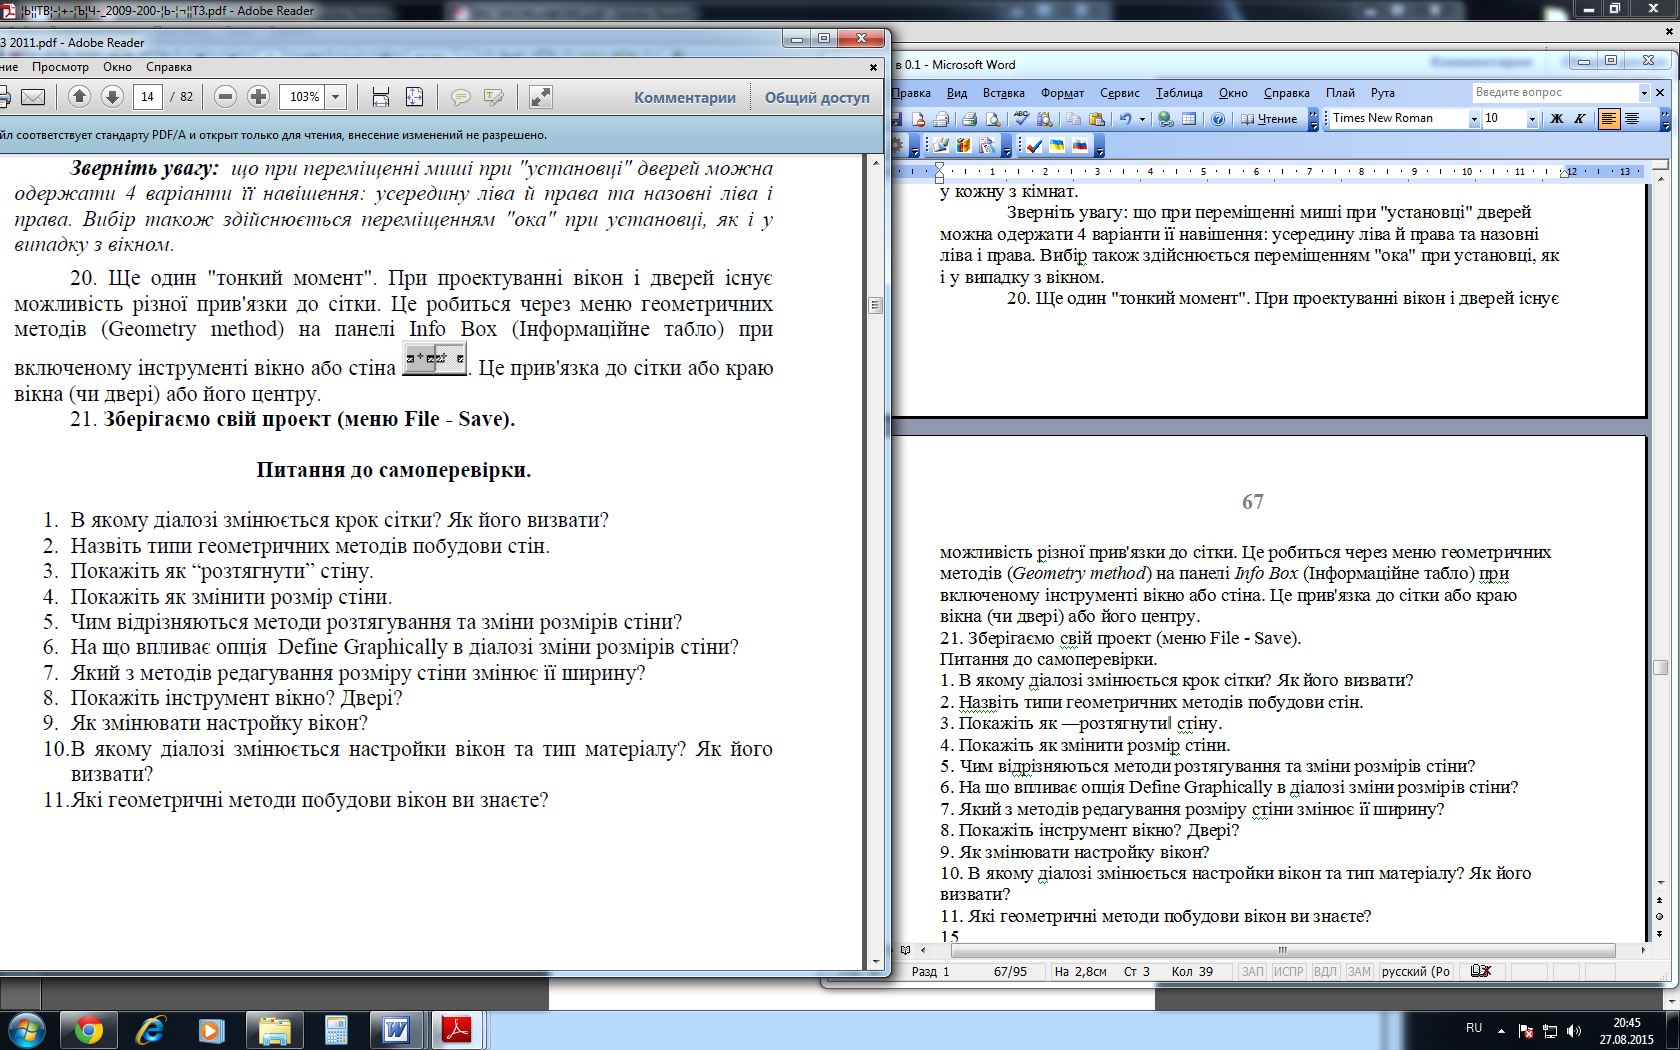Click the Word vertical scrollbar thumb

point(1660,667)
